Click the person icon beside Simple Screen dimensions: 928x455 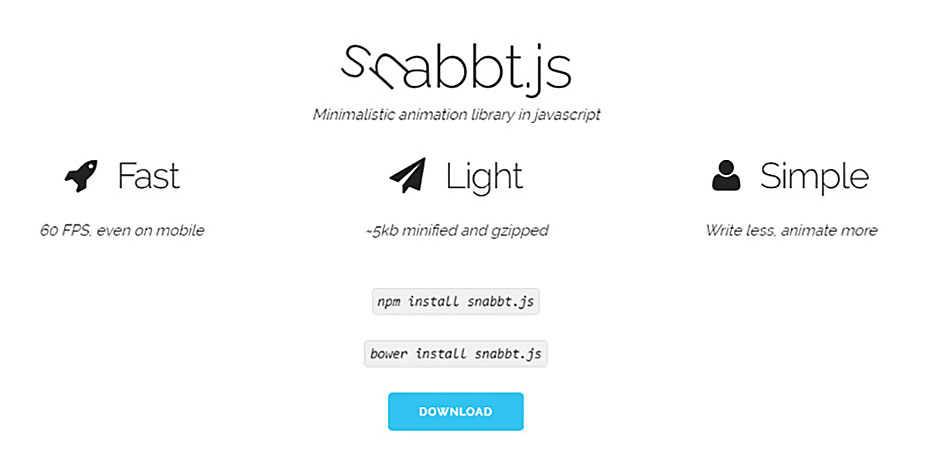click(x=726, y=177)
